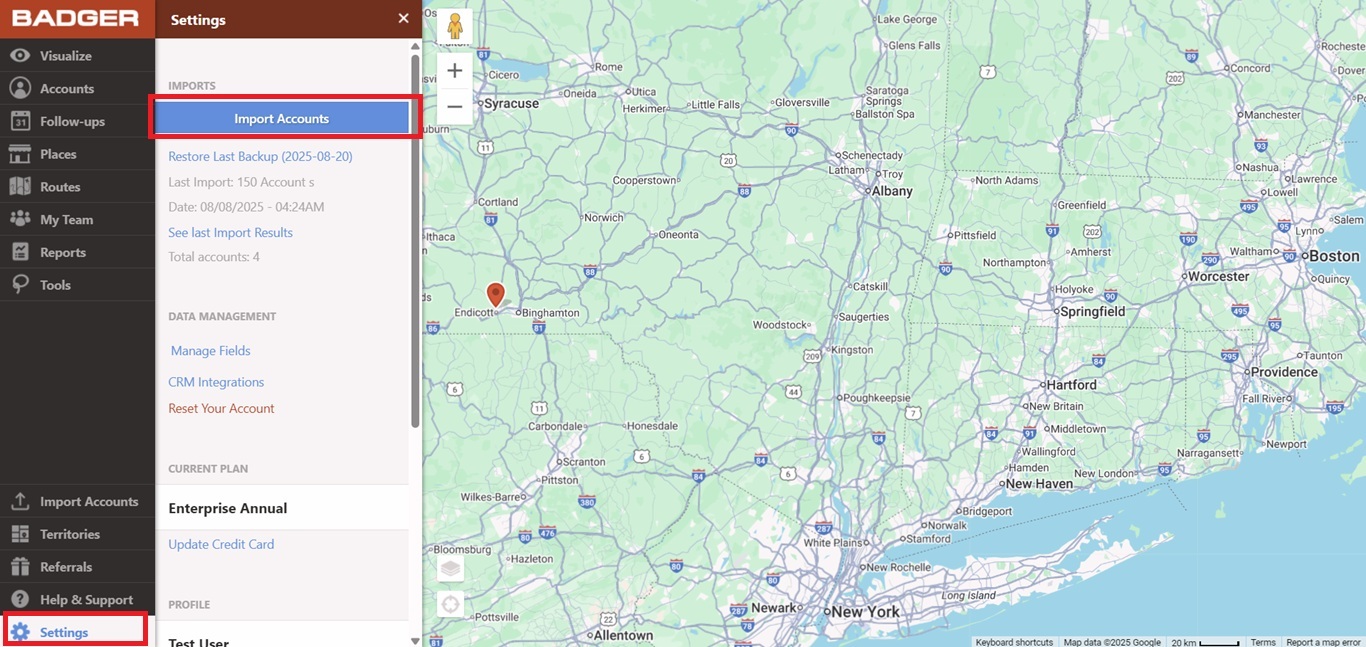
Task: Open the Visualize menu item
Action: [77, 56]
